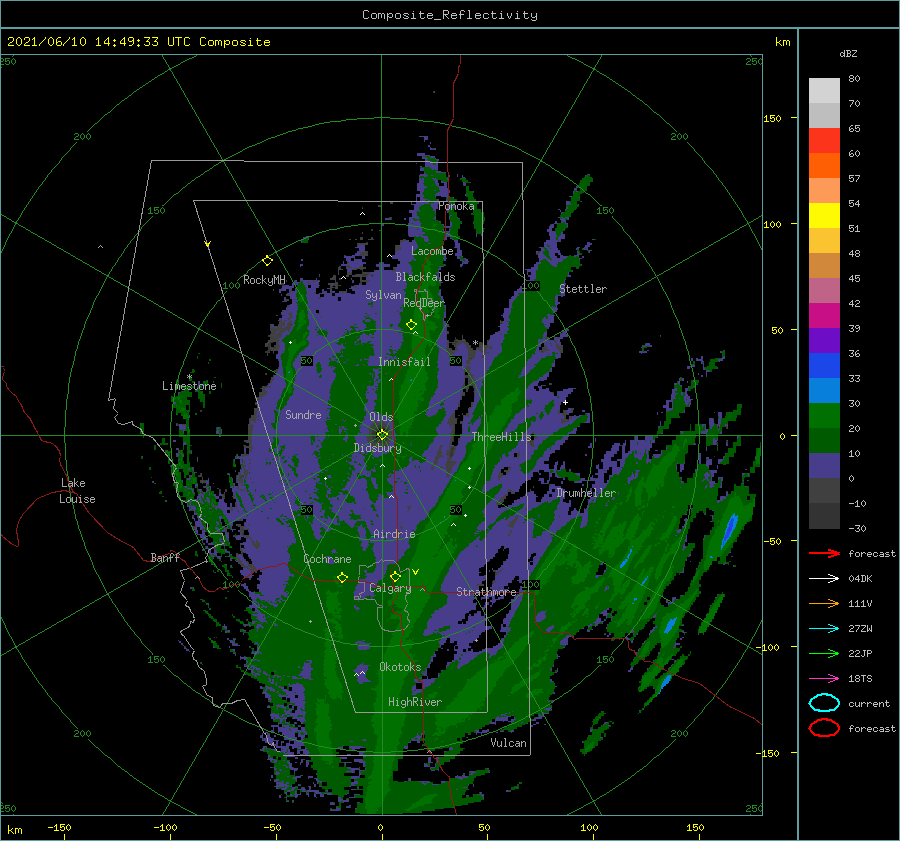Screen dimensions: 900x841
Task: Click the red forecast arrow in legend
Action: coord(824,553)
